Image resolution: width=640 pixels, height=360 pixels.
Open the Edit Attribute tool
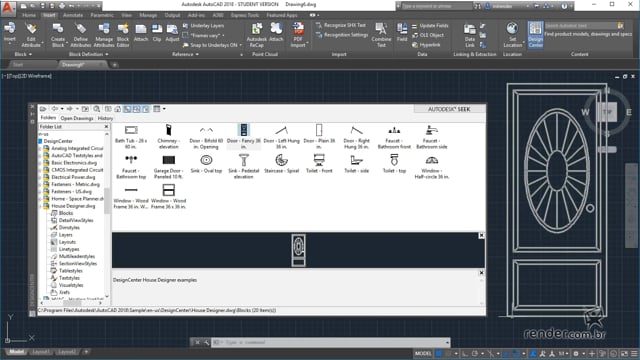click(31, 35)
